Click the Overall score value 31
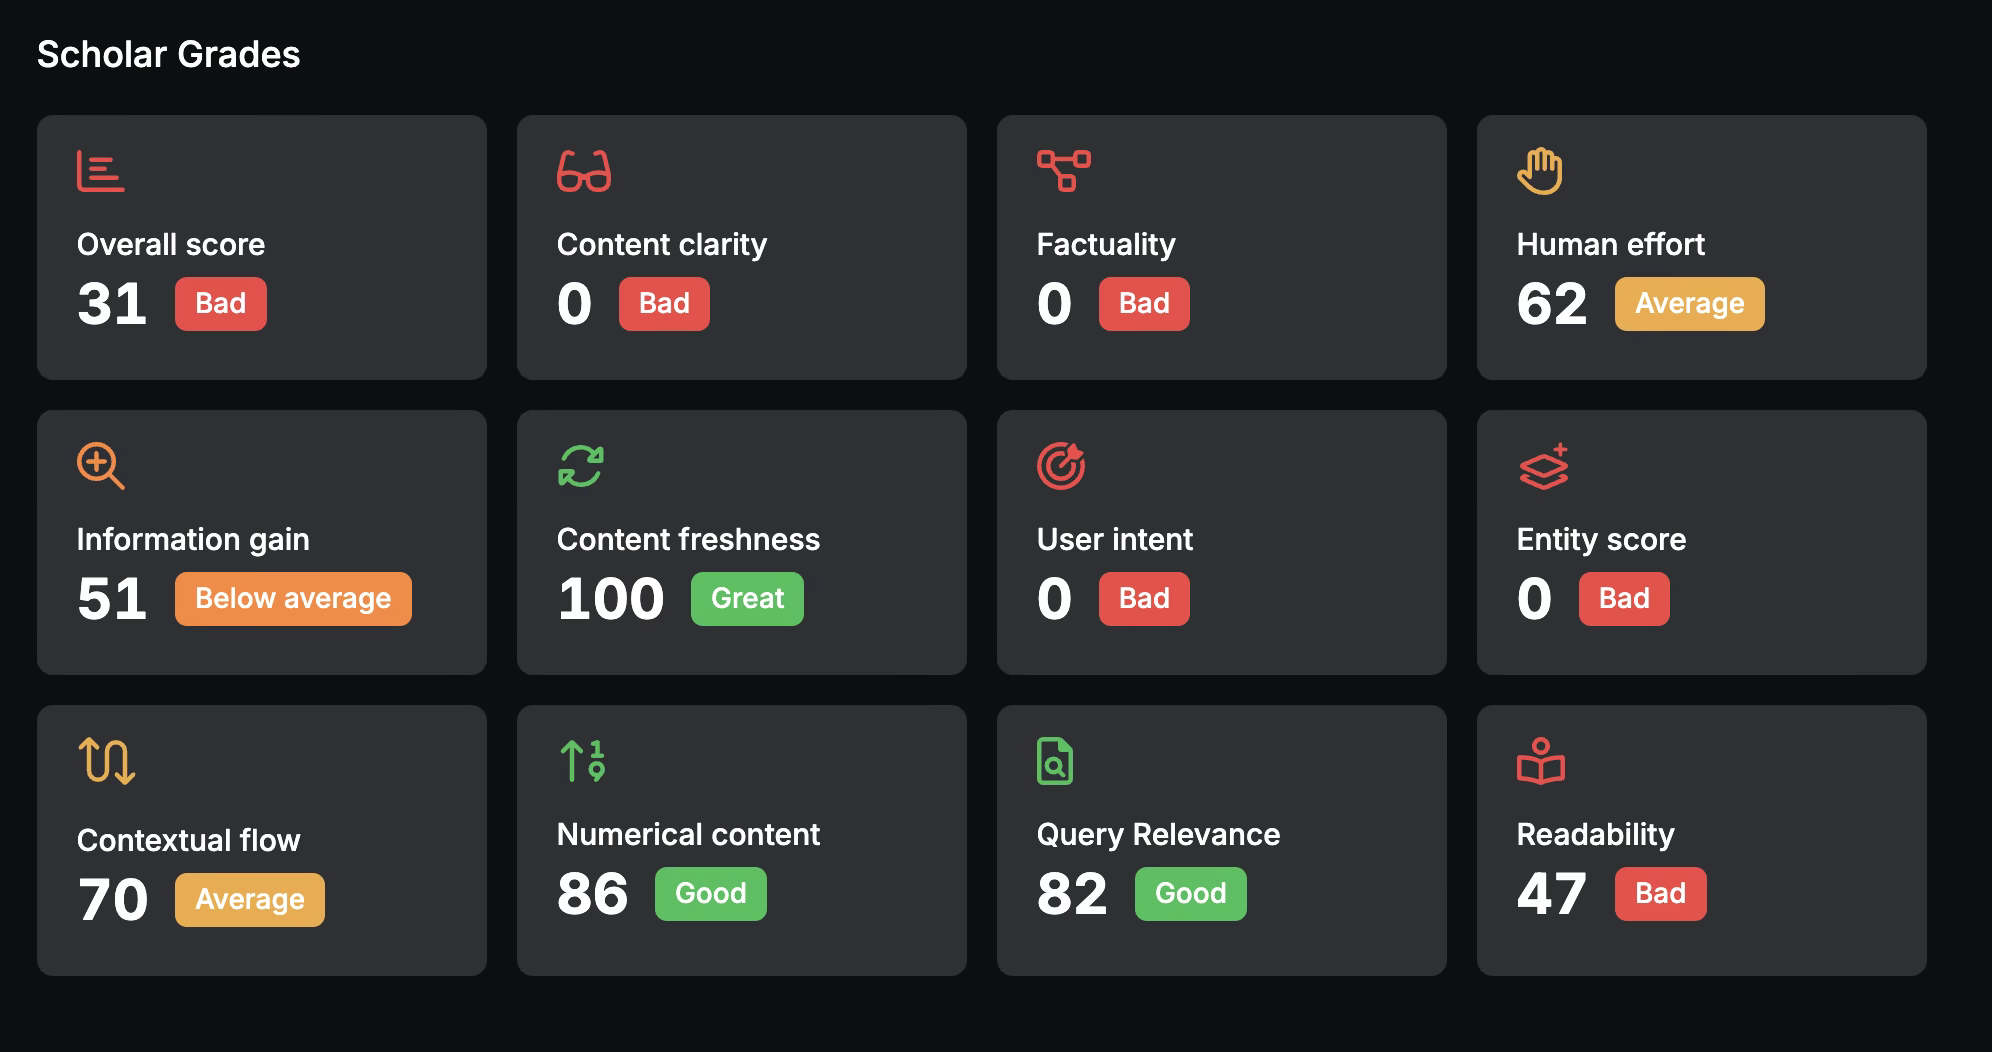The width and height of the screenshot is (1992, 1052). (x=112, y=304)
